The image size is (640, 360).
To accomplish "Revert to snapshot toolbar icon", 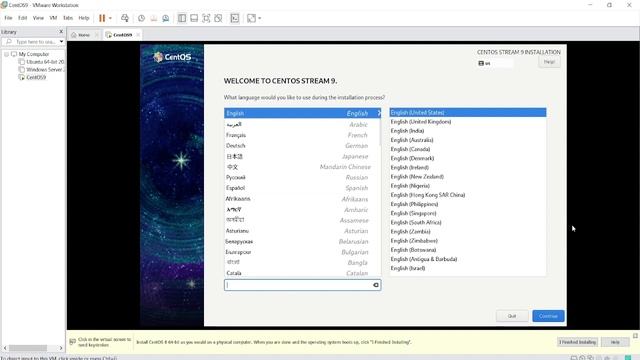I will pos(153,18).
